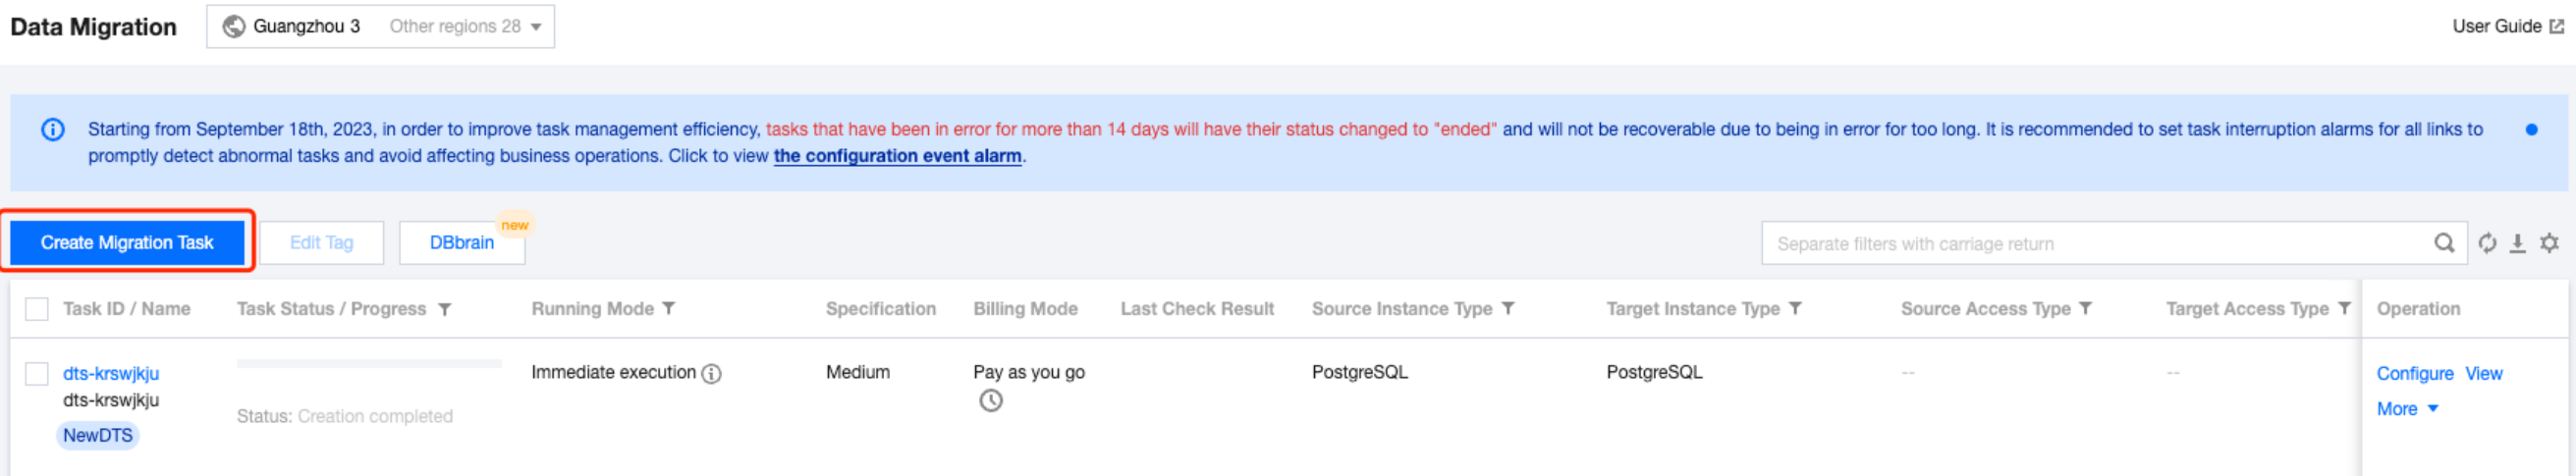The height and width of the screenshot is (476, 2576).
Task: Click the clock icon under Pay as you go
Action: pos(990,401)
